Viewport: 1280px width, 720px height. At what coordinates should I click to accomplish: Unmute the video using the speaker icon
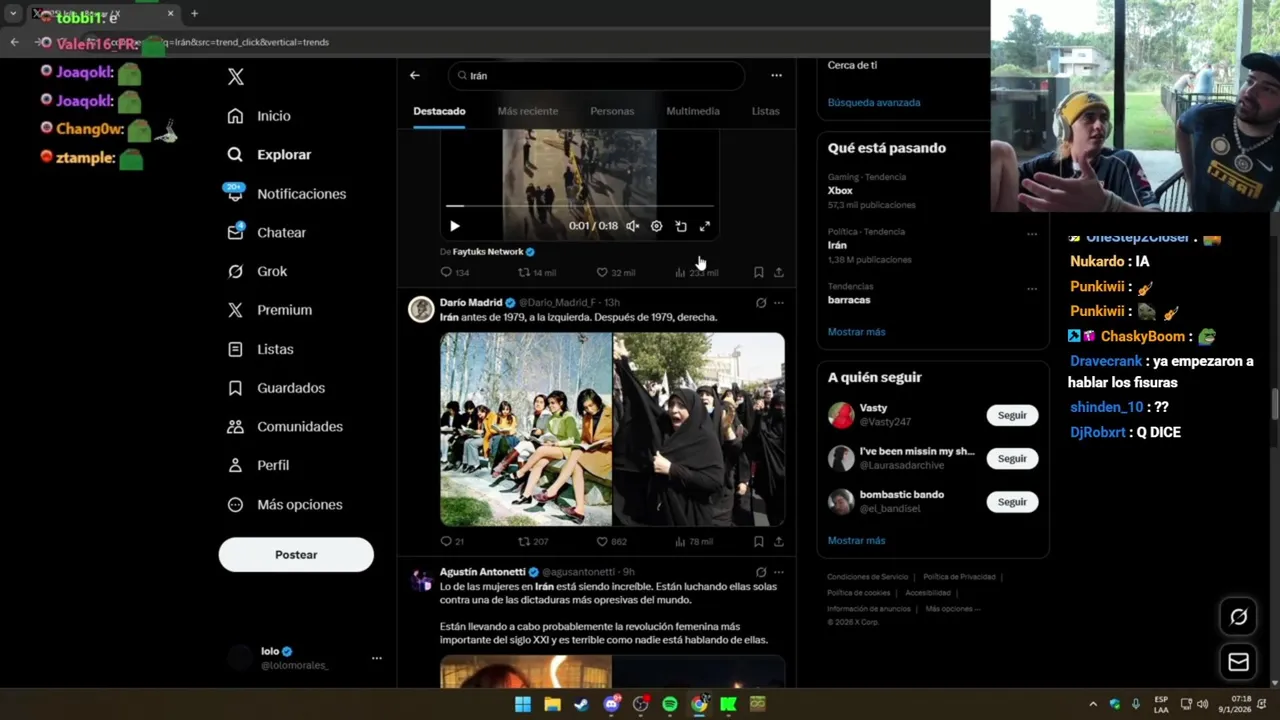(632, 226)
